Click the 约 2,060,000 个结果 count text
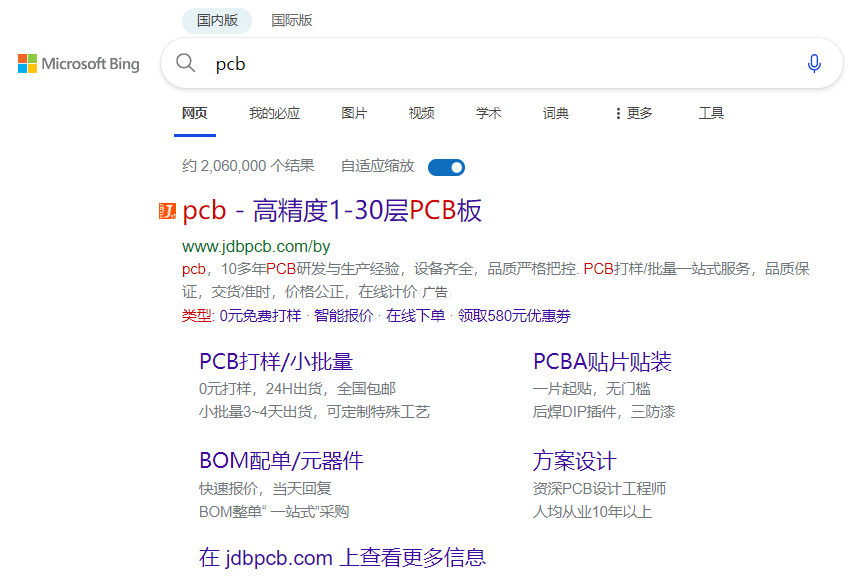This screenshot has width=863, height=582. point(248,166)
